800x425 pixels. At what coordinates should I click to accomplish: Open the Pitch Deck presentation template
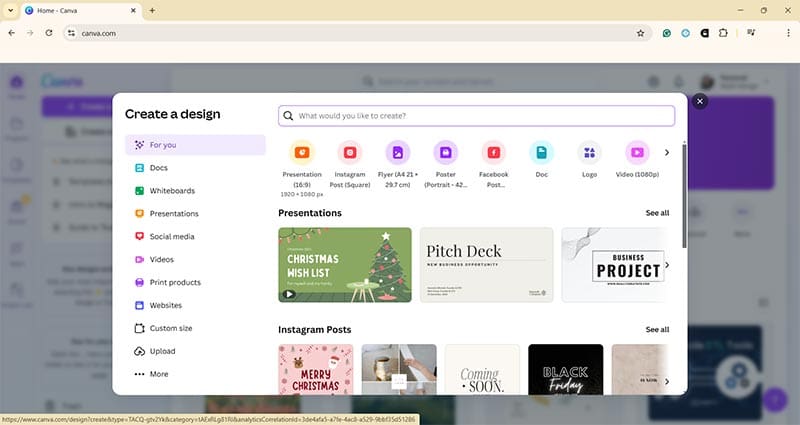(486, 265)
